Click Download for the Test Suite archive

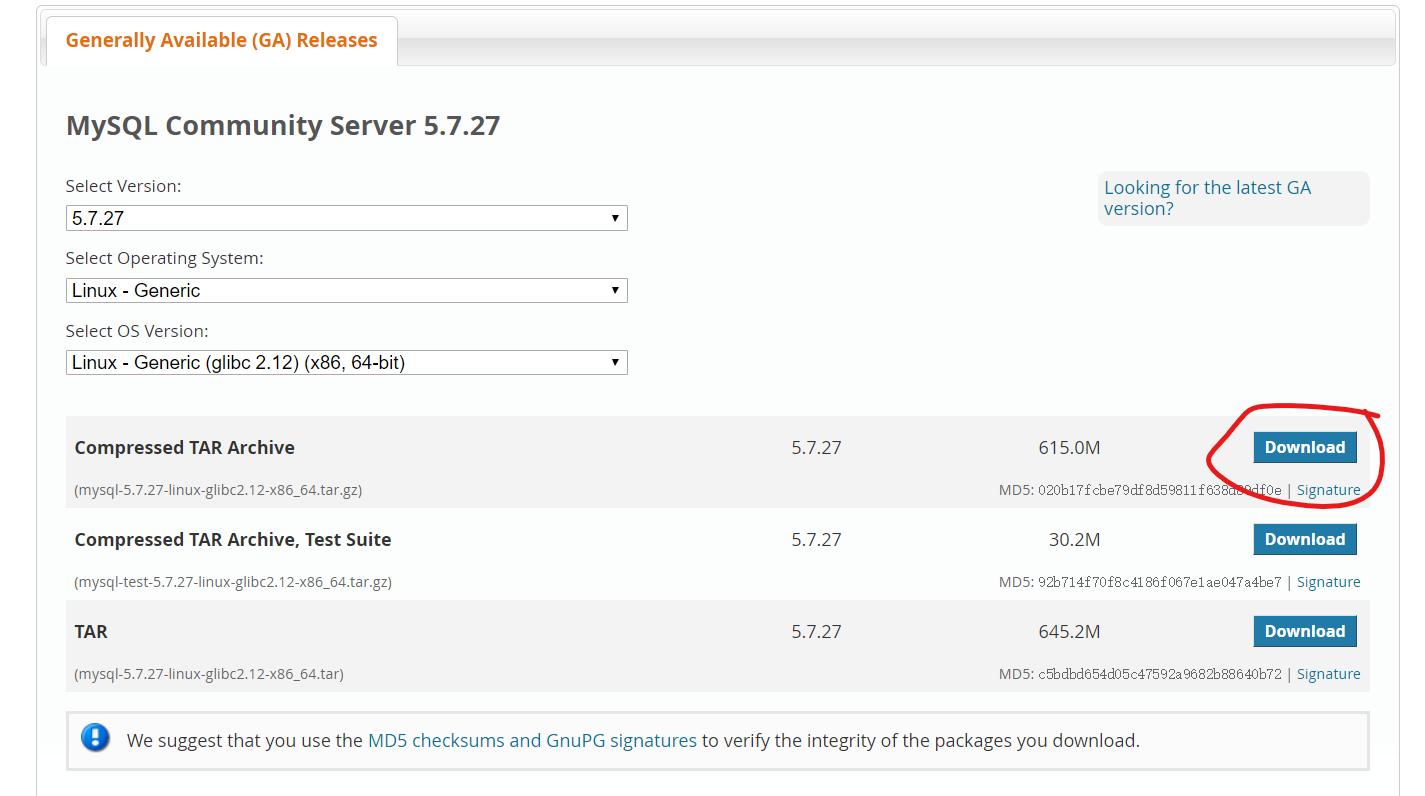1304,540
